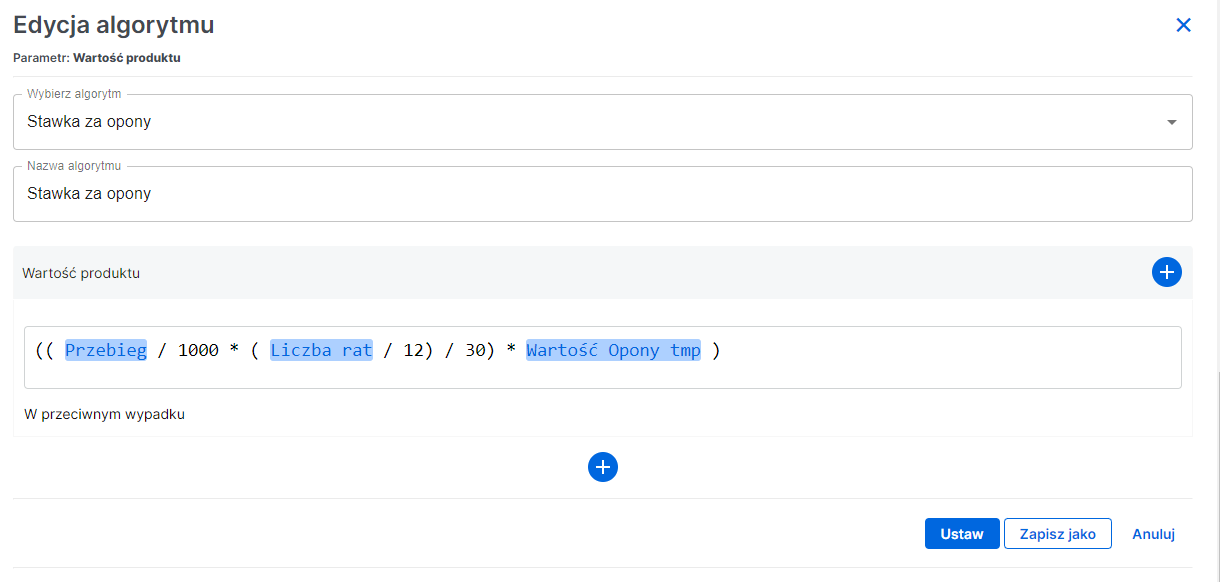The height and width of the screenshot is (582, 1220).
Task: Select the Przebieg parameter chip
Action: pos(105,350)
